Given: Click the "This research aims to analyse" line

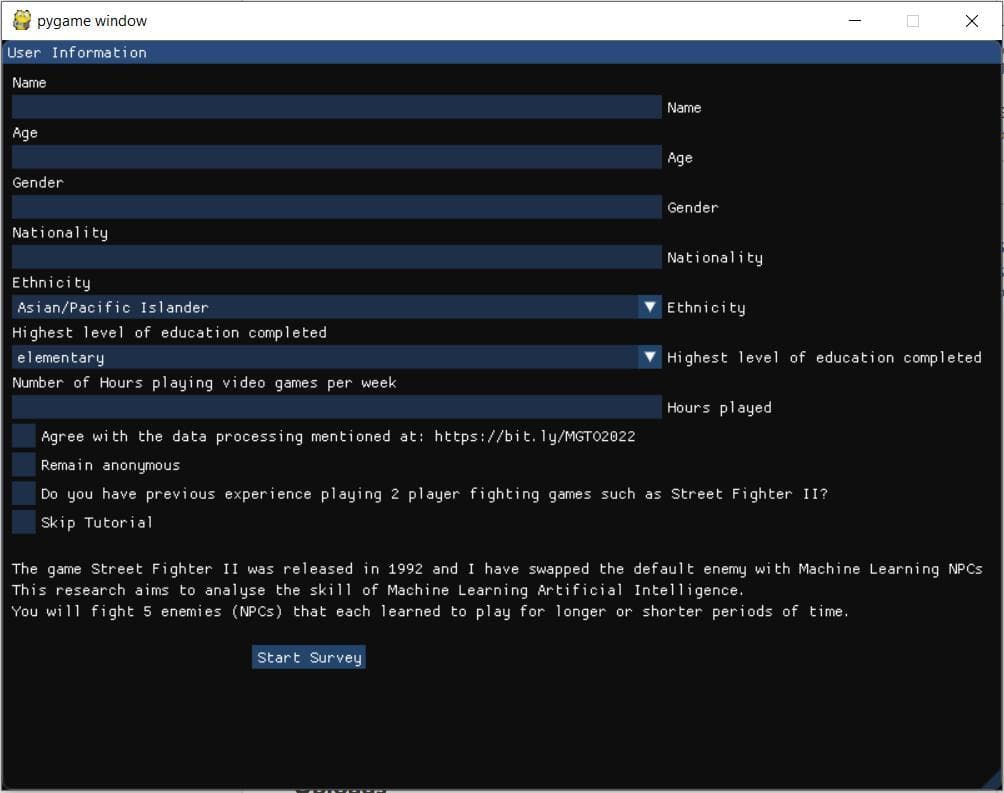Looking at the screenshot, I should pos(378,590).
